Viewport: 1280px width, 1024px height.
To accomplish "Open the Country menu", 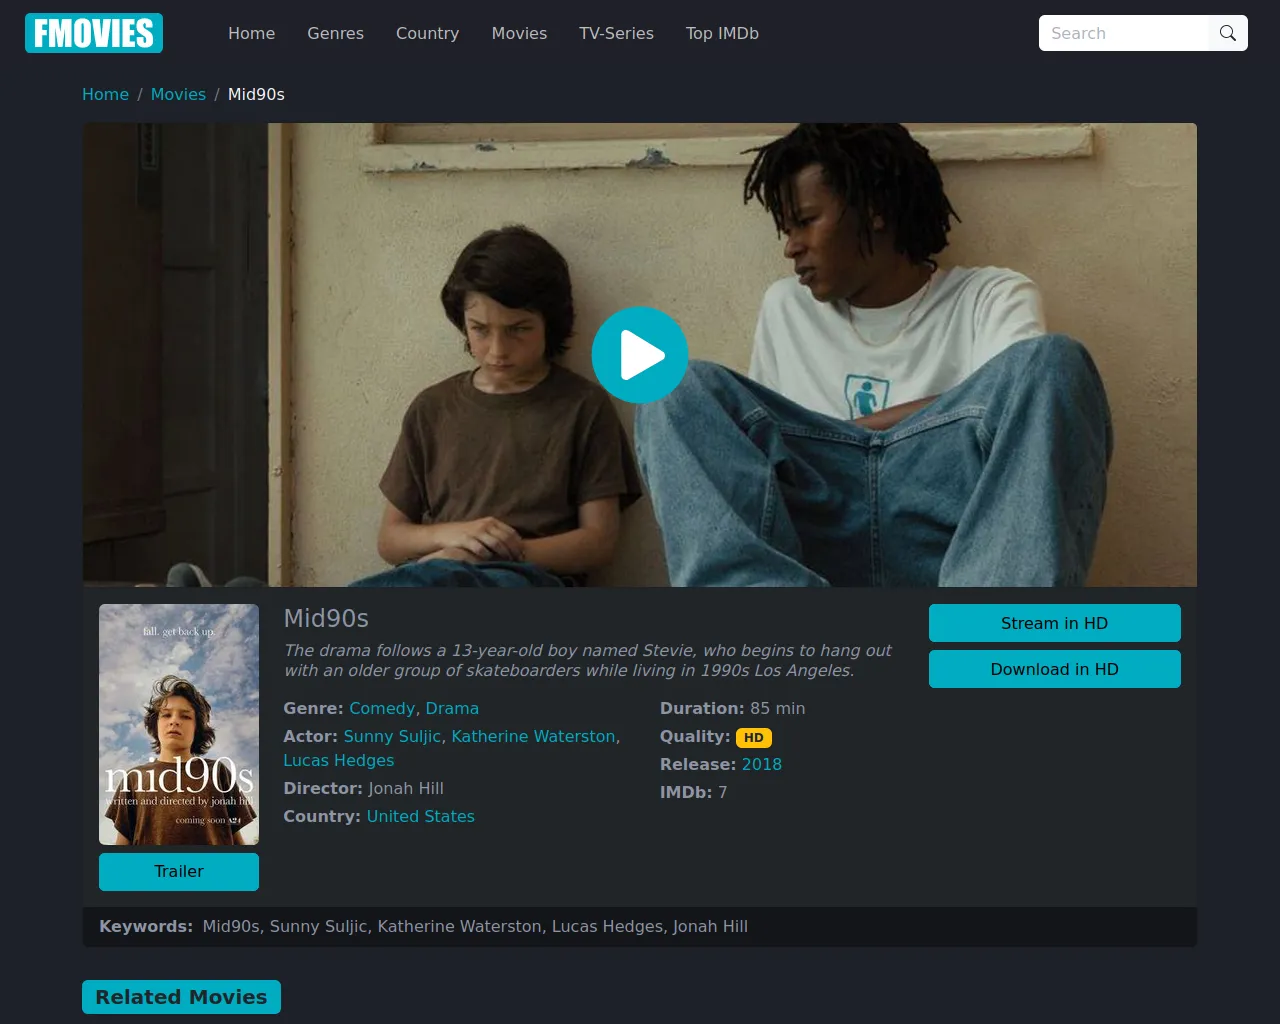I will point(427,33).
